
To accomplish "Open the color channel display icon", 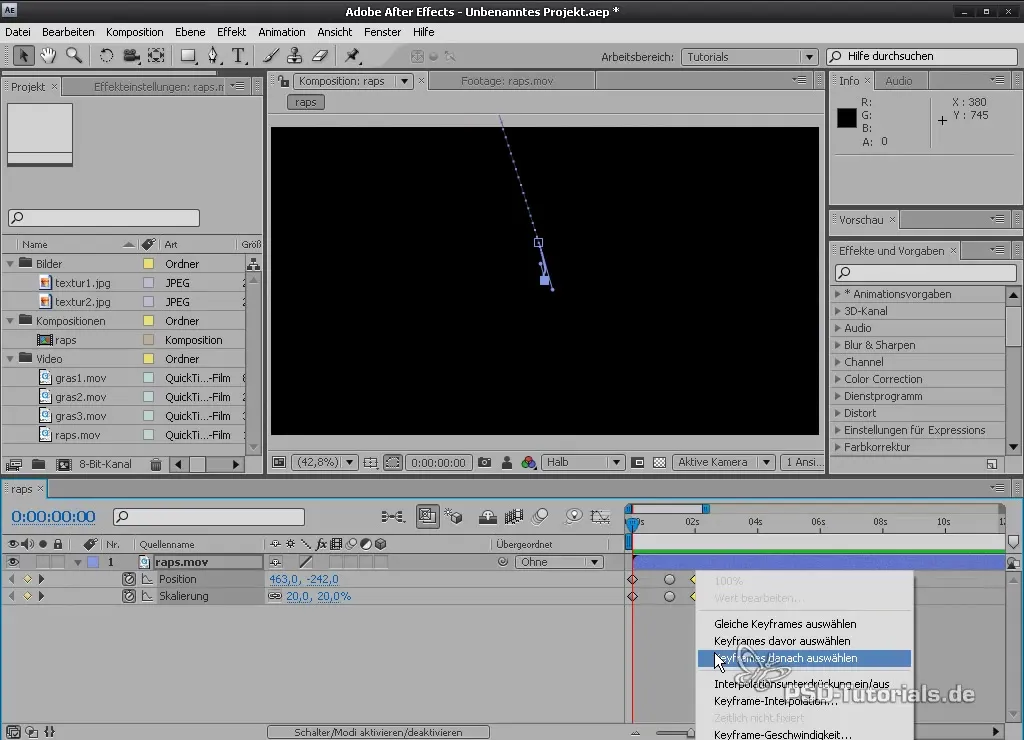I will pos(529,462).
